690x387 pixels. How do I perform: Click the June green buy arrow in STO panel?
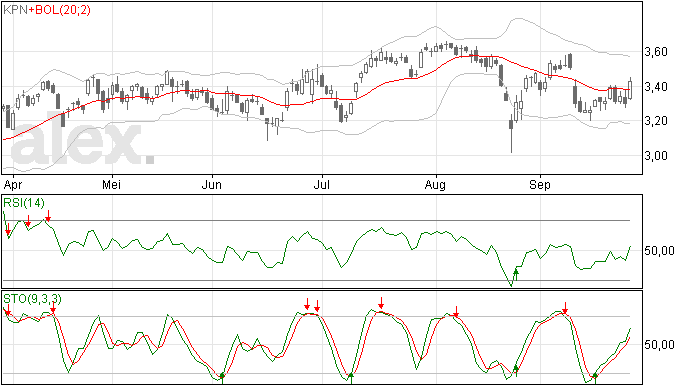[222, 378]
